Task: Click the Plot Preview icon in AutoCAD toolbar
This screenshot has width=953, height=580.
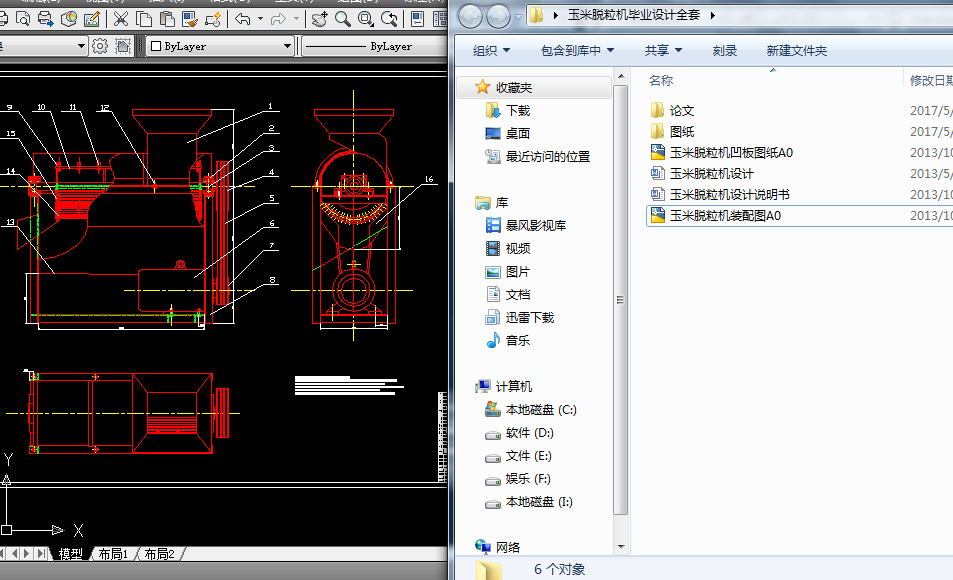Action: 23,19
